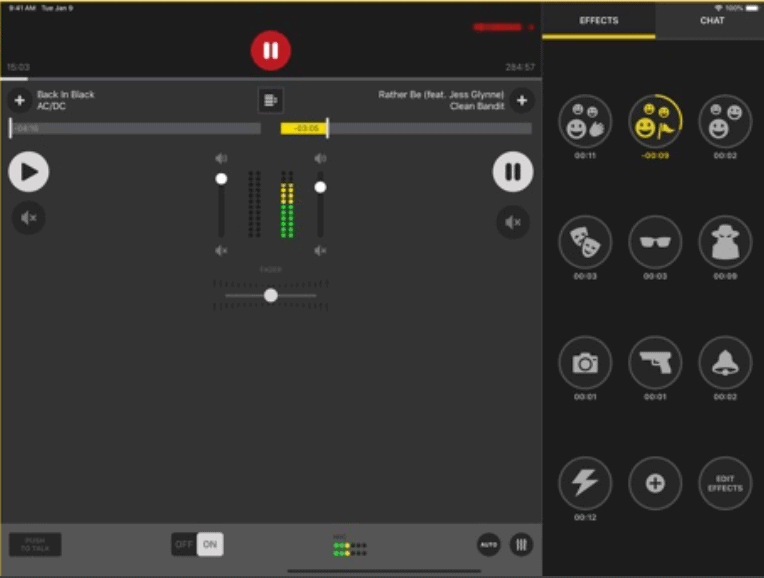The width and height of the screenshot is (764, 578).
Task: Pause the broadcast with the red button
Action: pyautogui.click(x=271, y=50)
